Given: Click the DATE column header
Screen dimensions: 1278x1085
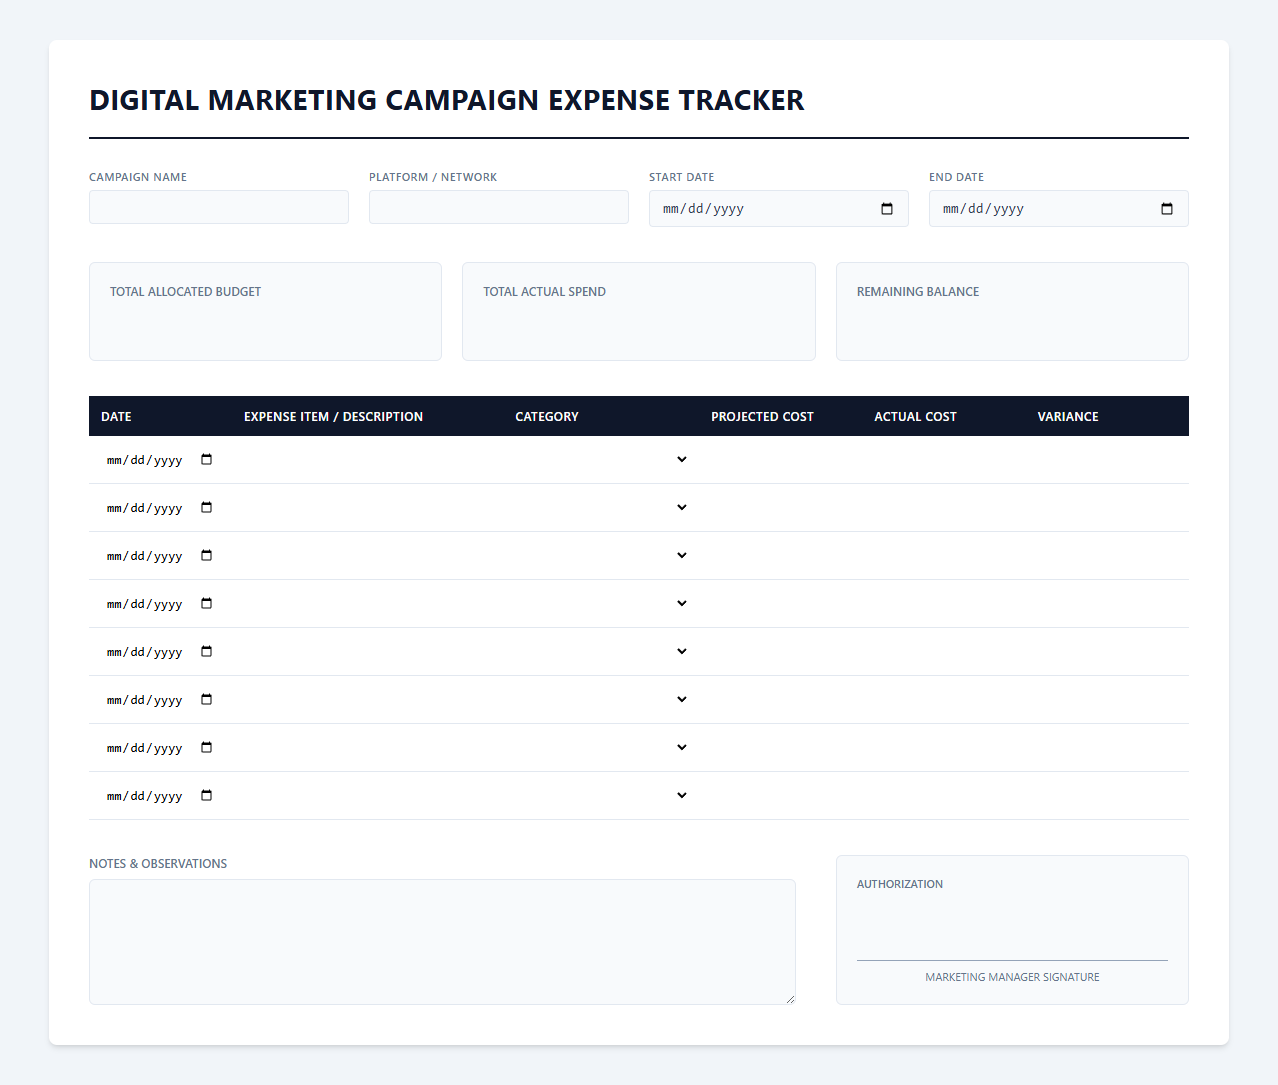Looking at the screenshot, I should coord(116,417).
